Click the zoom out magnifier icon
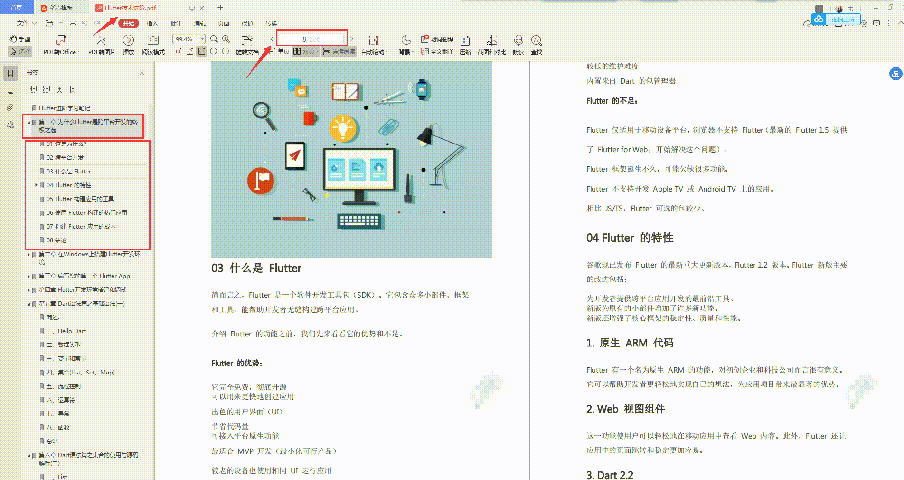 tap(214, 39)
